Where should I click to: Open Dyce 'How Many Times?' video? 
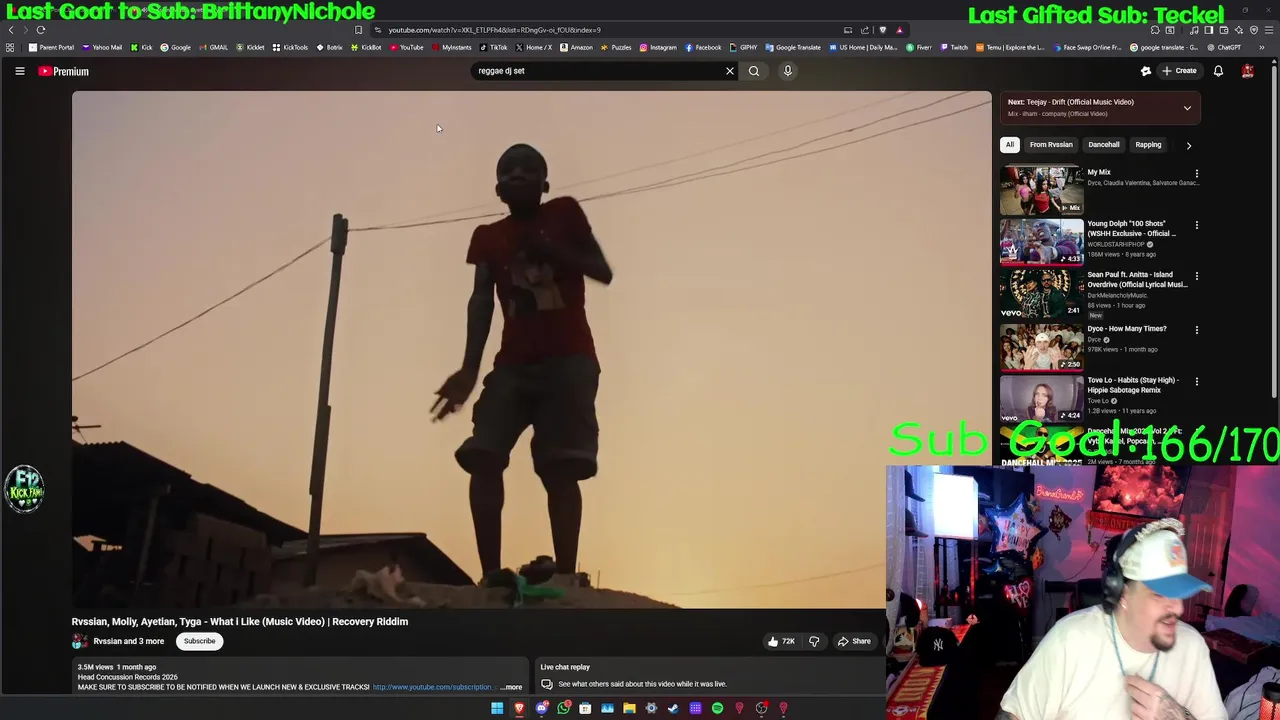pyautogui.click(x=1042, y=346)
